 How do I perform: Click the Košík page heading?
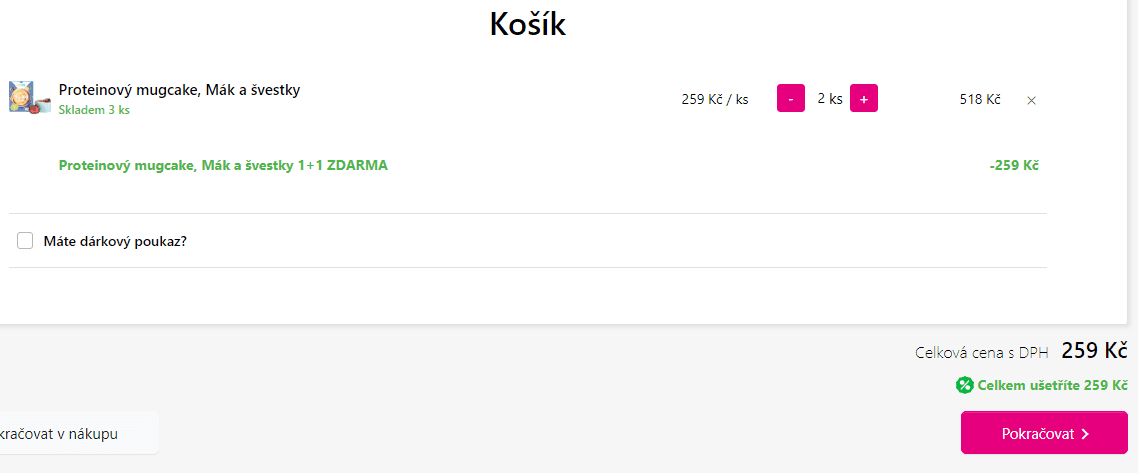(528, 24)
